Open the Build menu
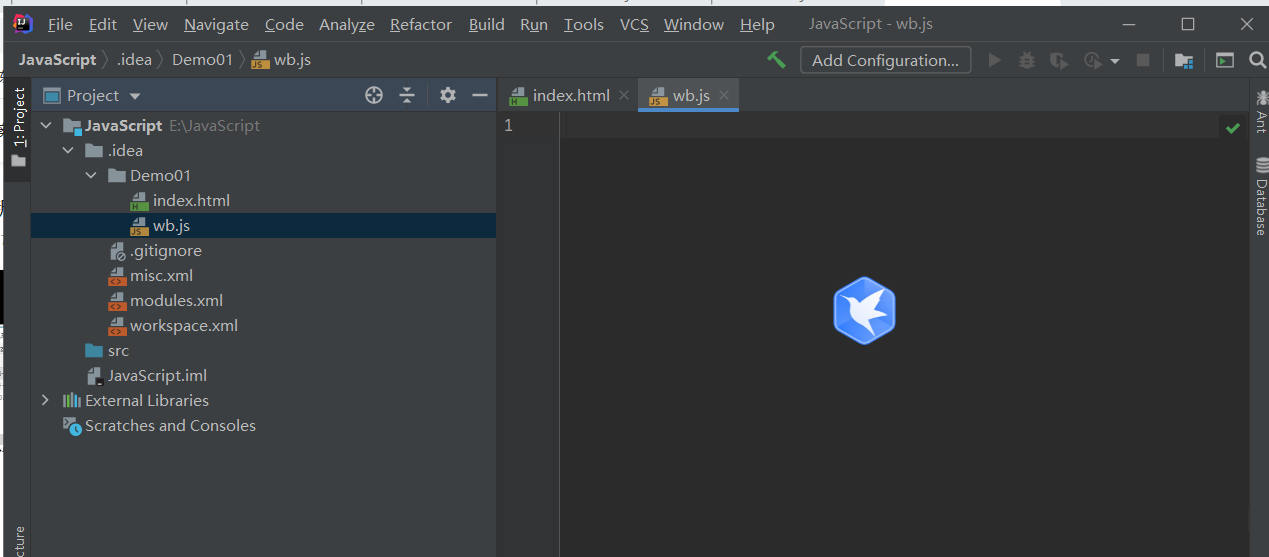 pyautogui.click(x=487, y=24)
